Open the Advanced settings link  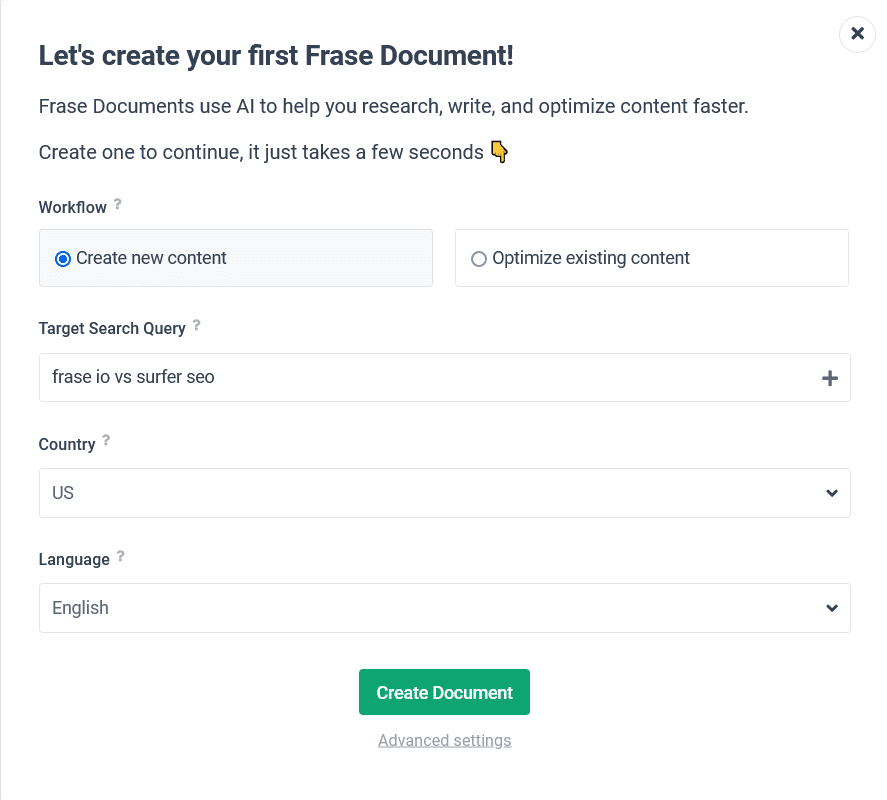pos(444,741)
